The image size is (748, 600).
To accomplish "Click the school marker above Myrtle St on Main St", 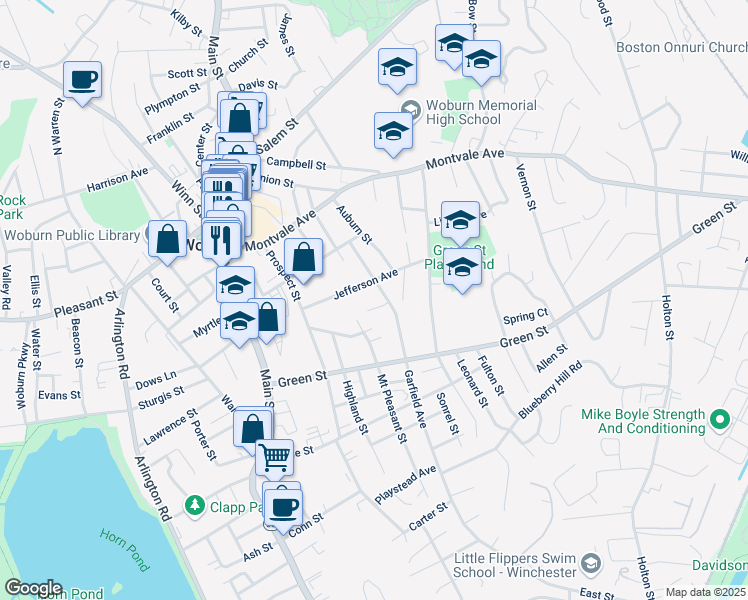I will tap(235, 286).
